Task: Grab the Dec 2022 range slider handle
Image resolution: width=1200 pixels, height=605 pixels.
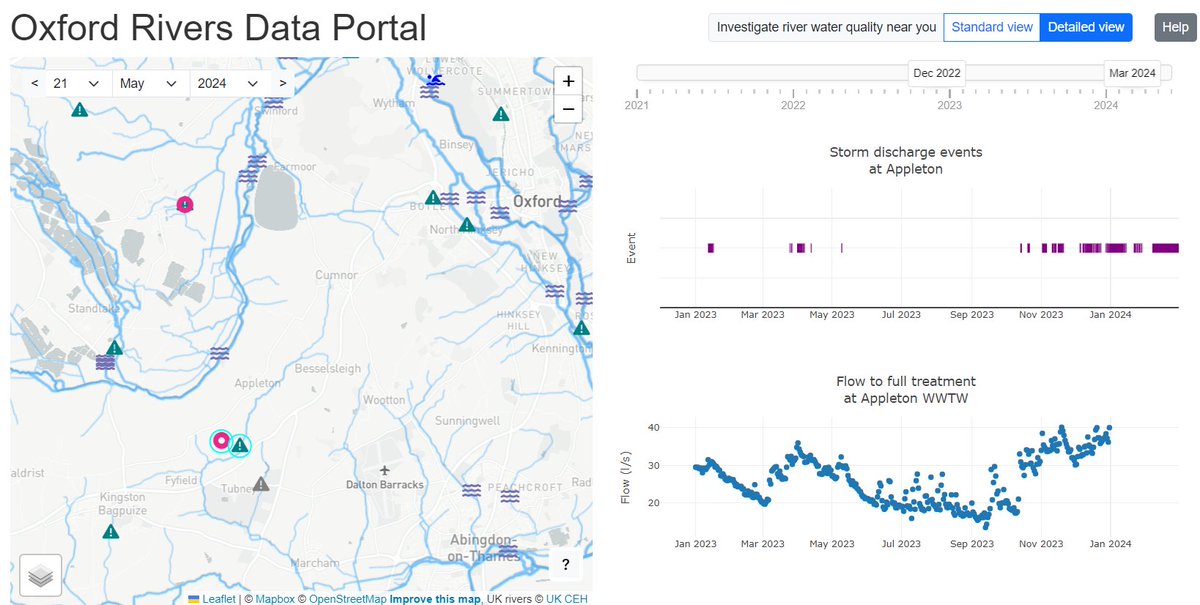Action: [x=937, y=73]
